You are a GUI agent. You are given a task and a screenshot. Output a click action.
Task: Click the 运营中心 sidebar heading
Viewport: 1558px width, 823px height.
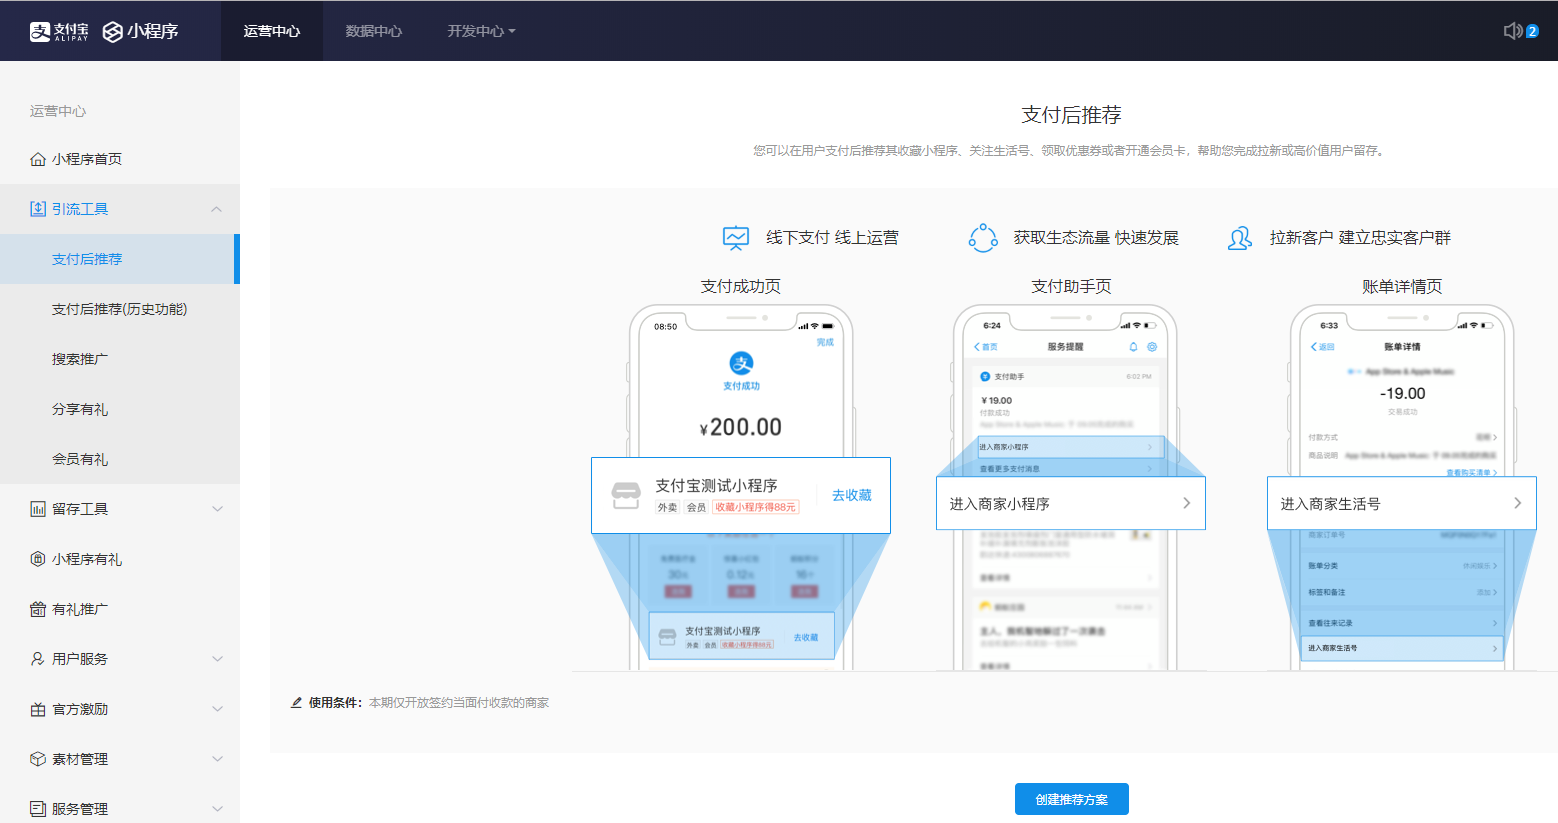[x=58, y=111]
